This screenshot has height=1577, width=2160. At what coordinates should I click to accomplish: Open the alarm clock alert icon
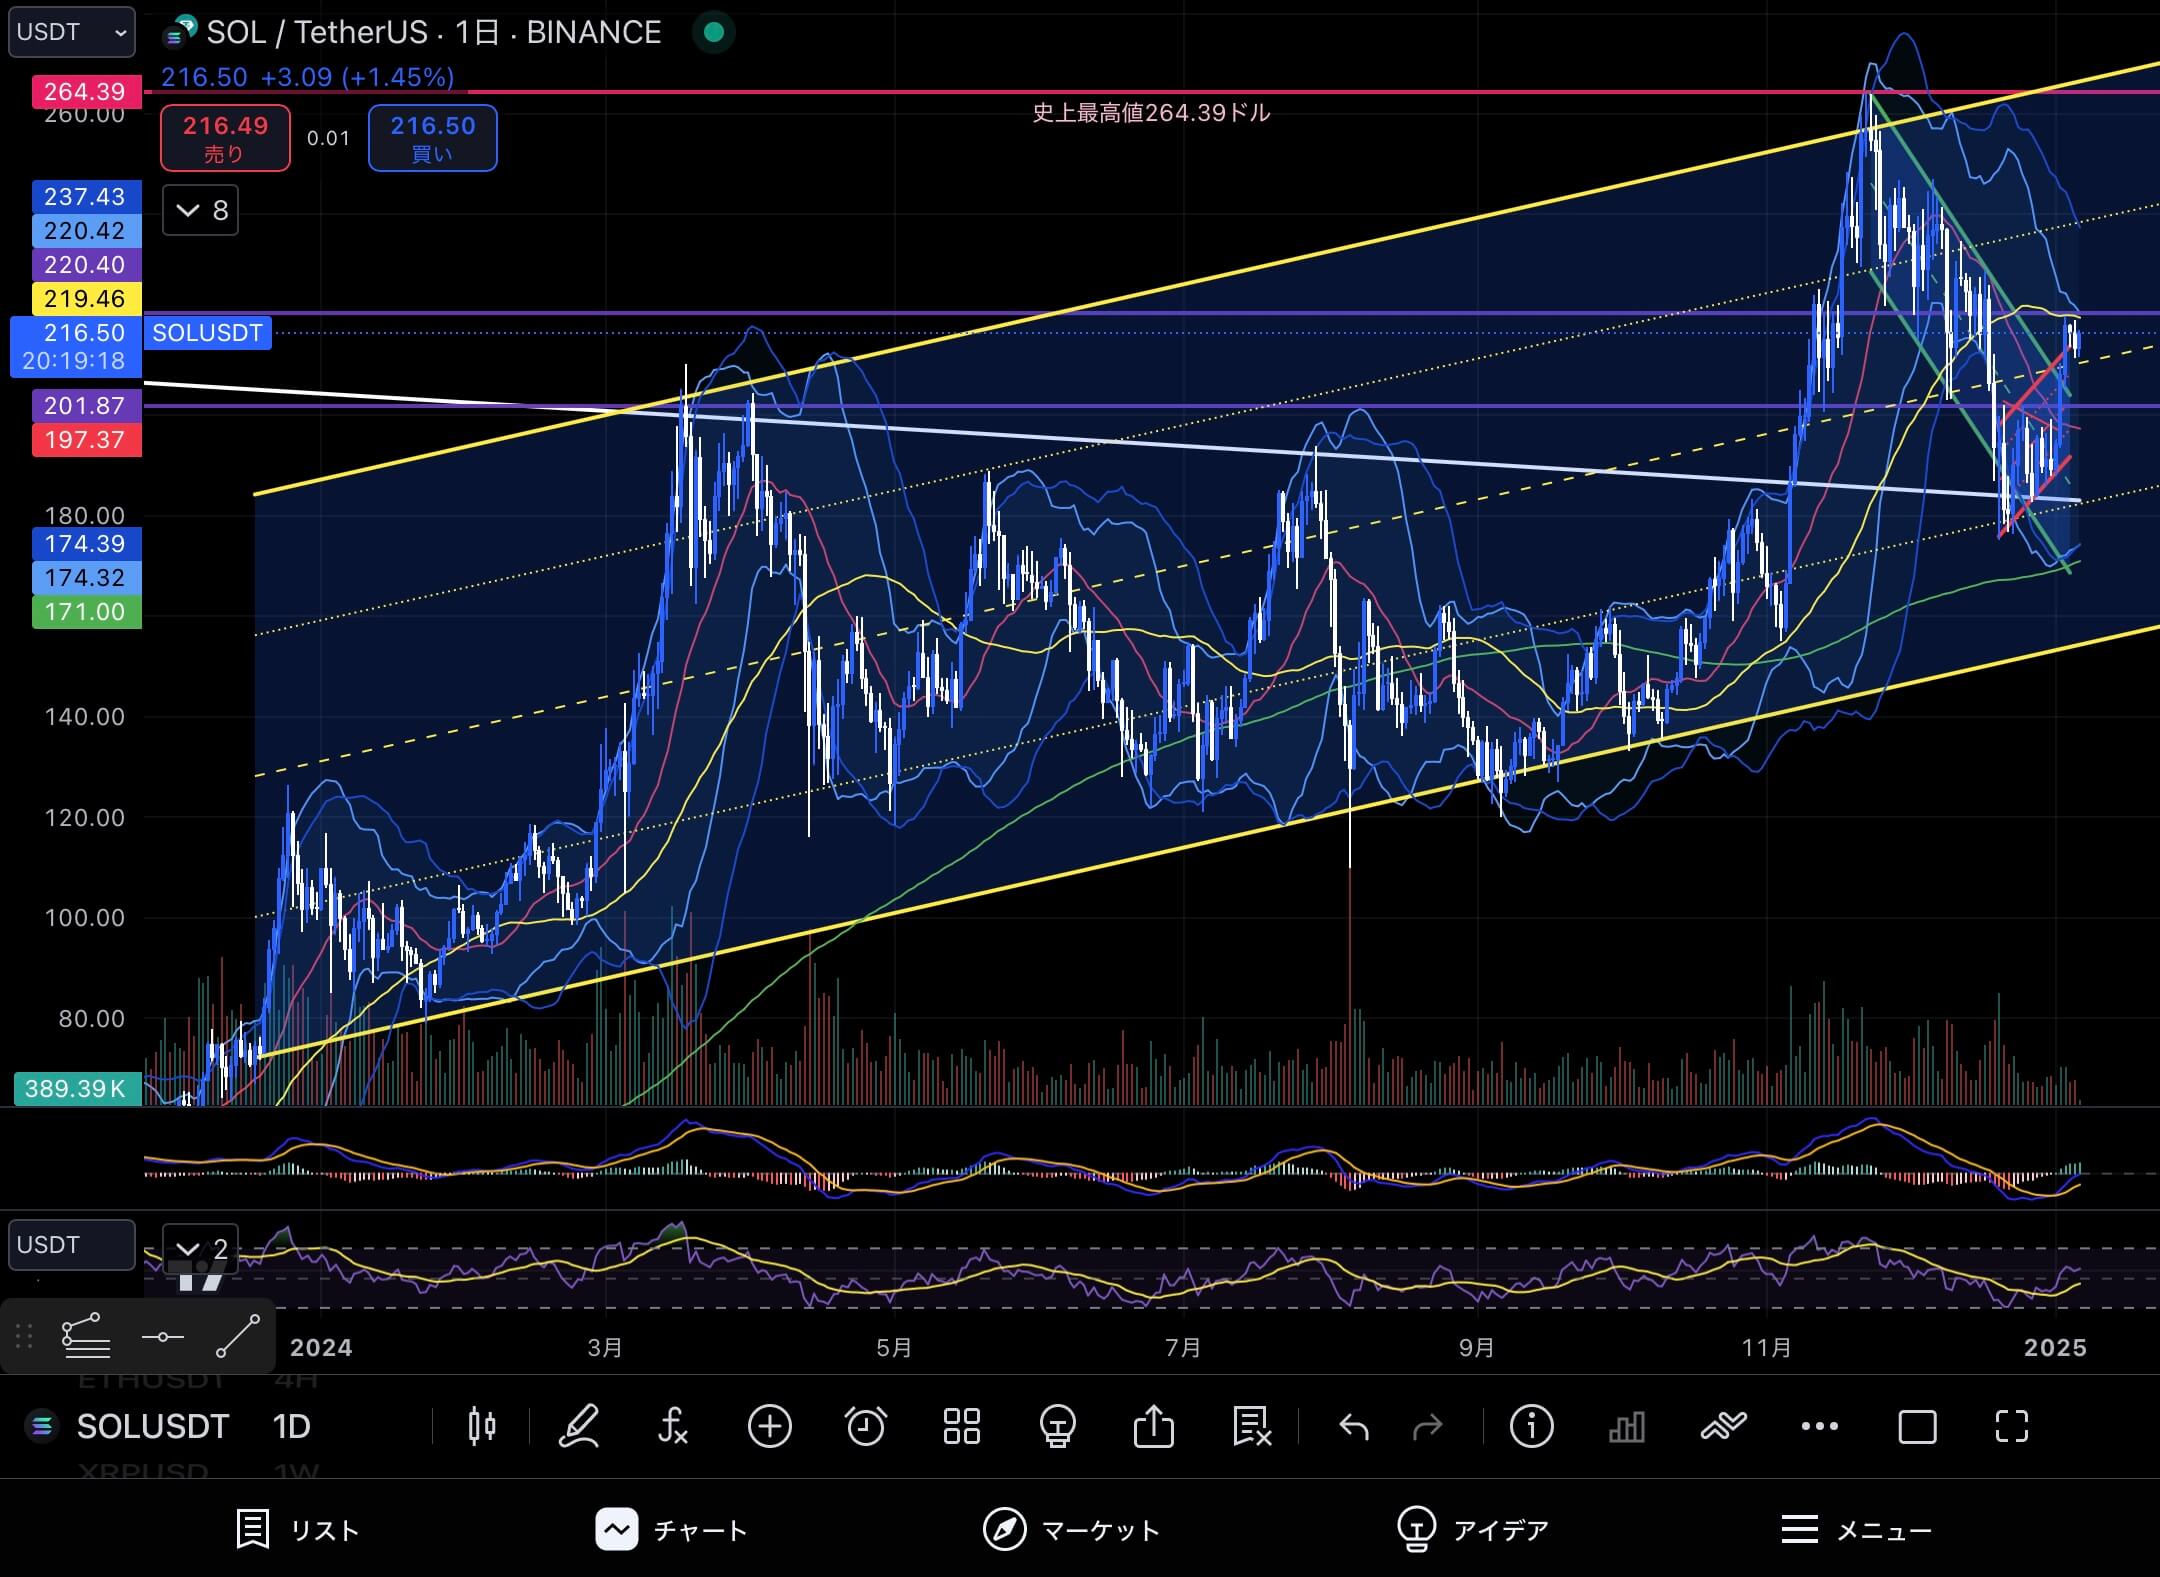click(x=865, y=1426)
